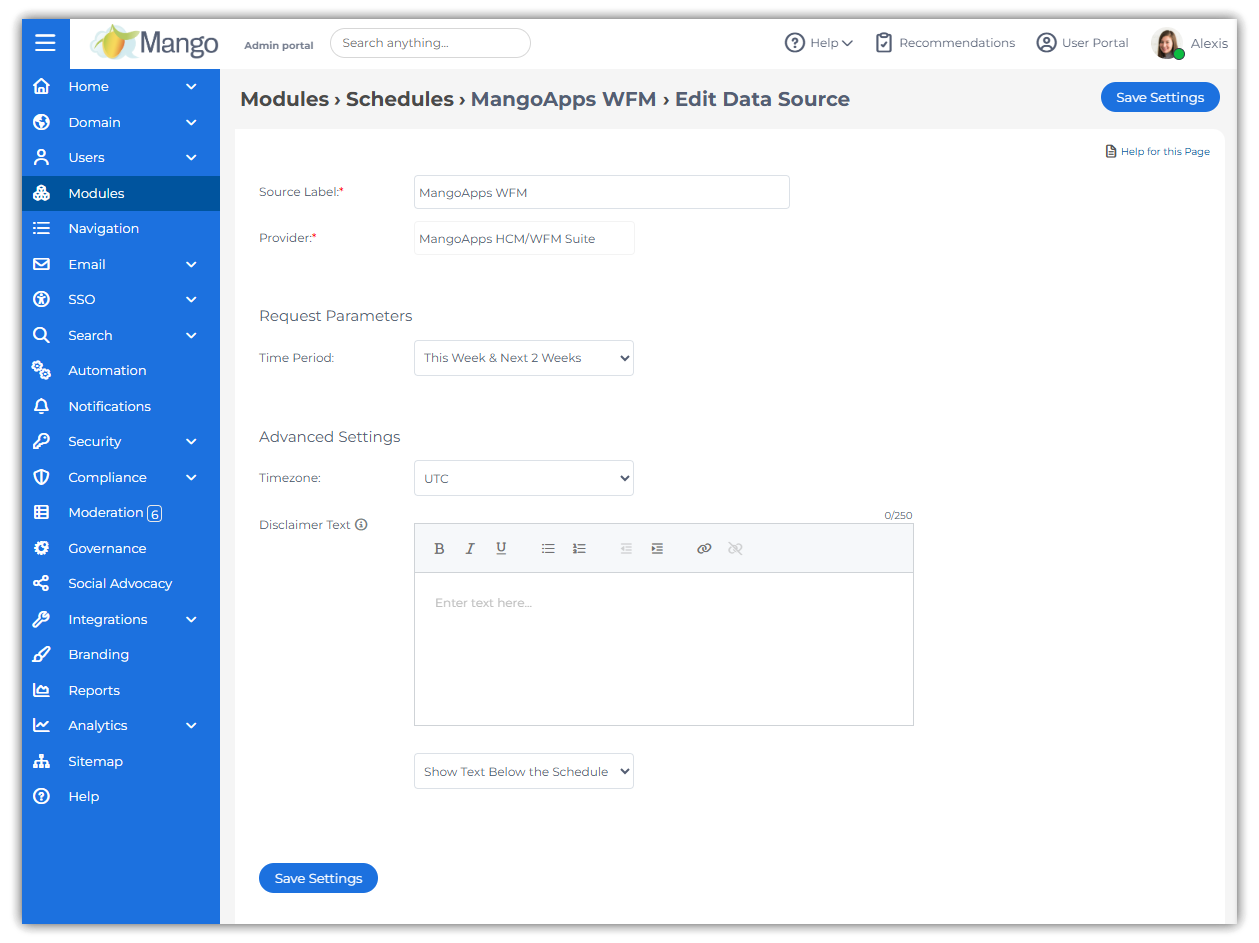Click the insert link icon
Image resolution: width=1259 pixels, height=943 pixels.
704,549
